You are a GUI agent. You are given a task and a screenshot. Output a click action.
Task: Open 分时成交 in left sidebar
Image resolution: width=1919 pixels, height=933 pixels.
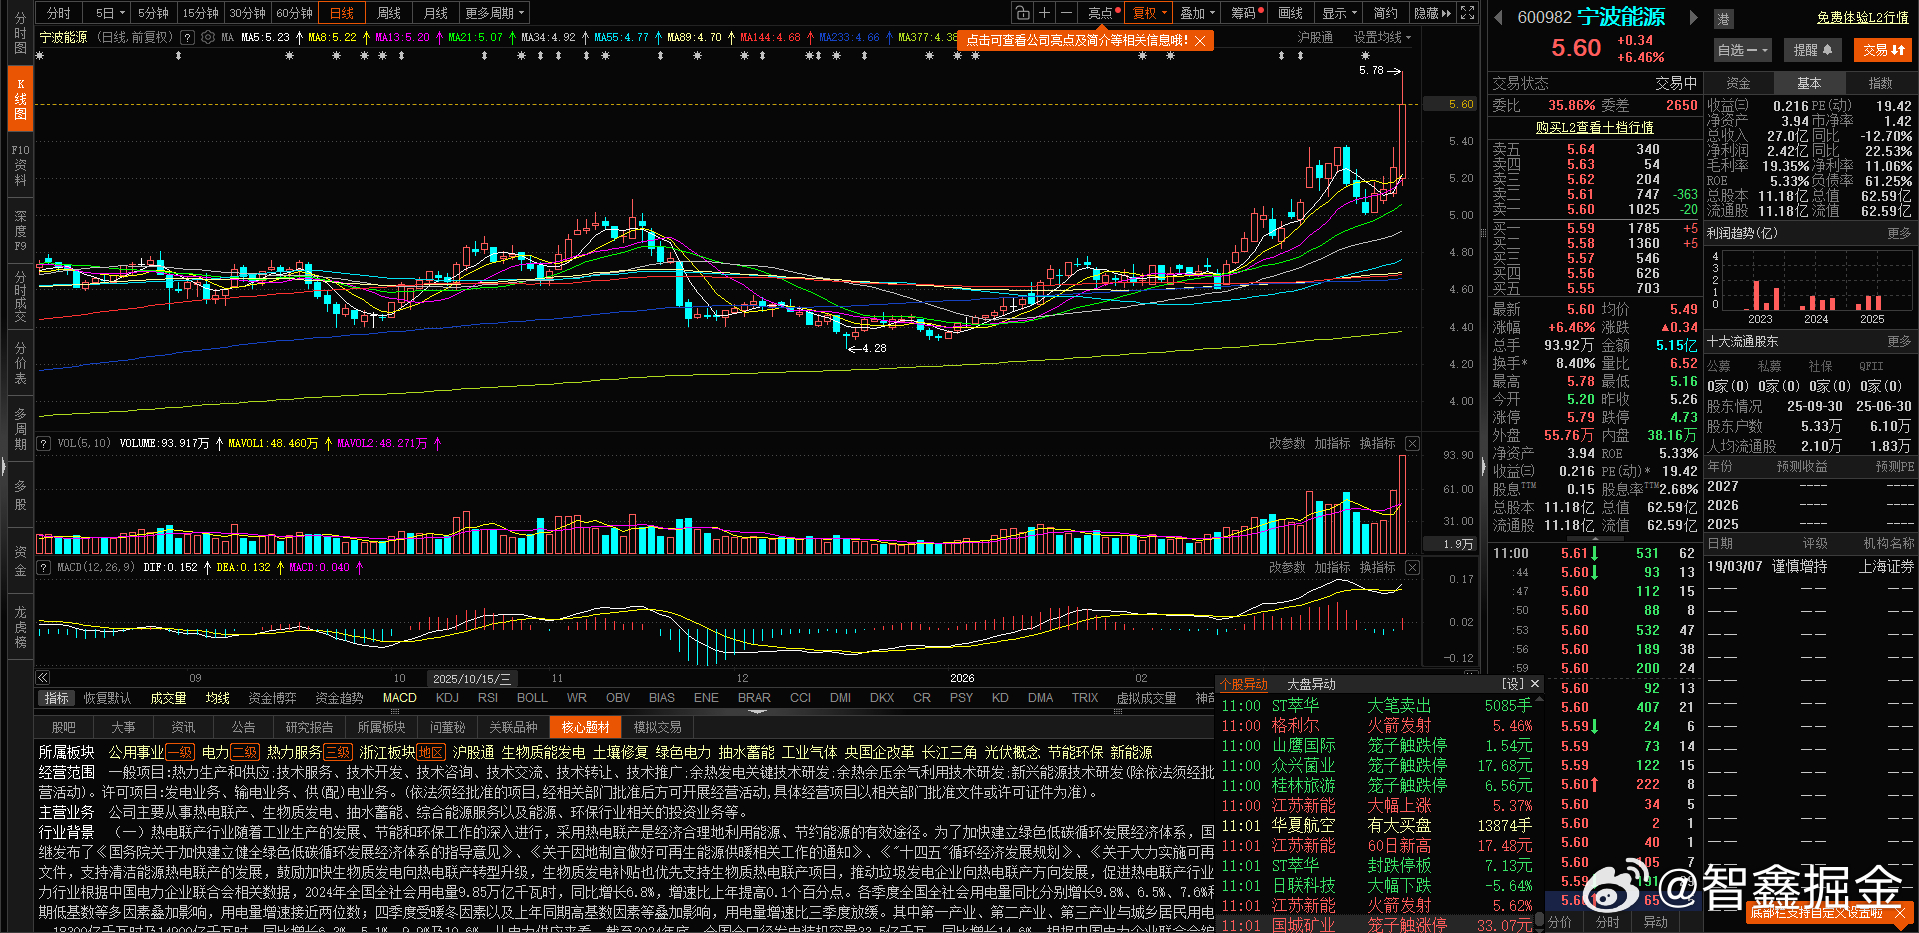[x=20, y=297]
